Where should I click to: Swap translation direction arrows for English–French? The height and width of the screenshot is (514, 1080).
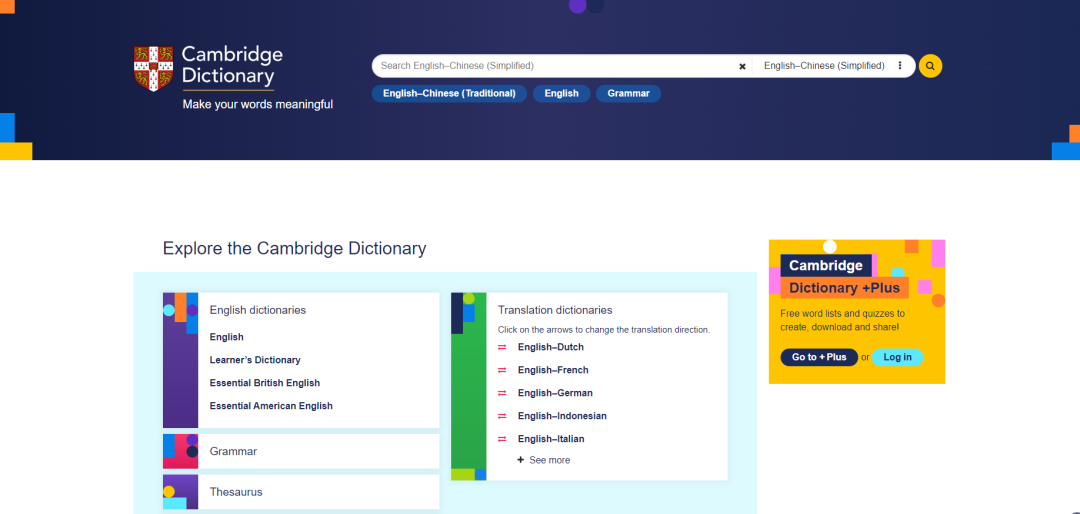click(502, 370)
